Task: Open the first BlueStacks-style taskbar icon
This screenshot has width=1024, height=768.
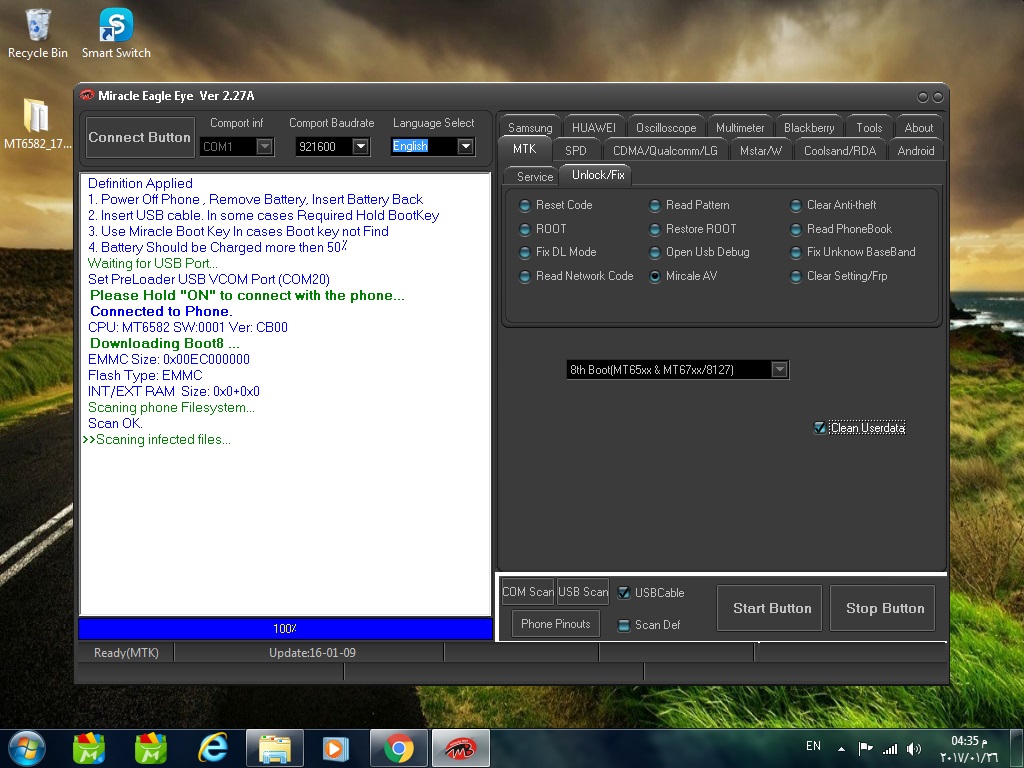Action: [89, 748]
